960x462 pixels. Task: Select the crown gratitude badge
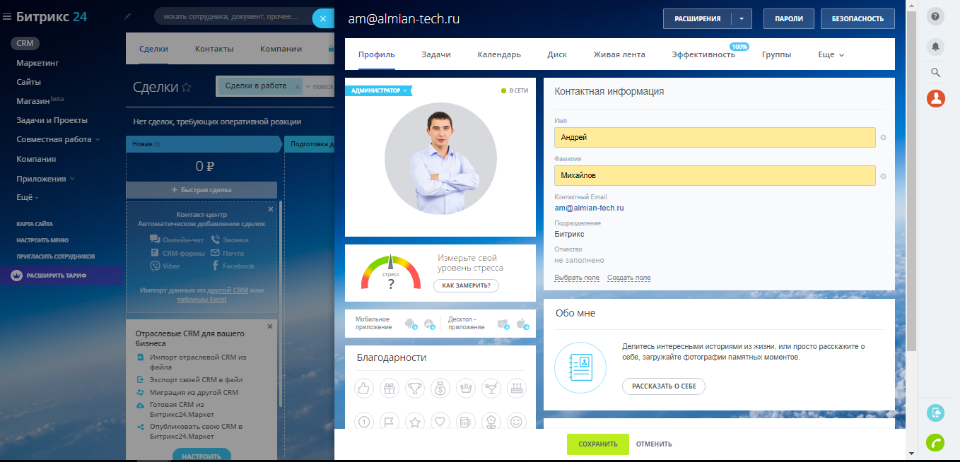[x=466, y=388]
